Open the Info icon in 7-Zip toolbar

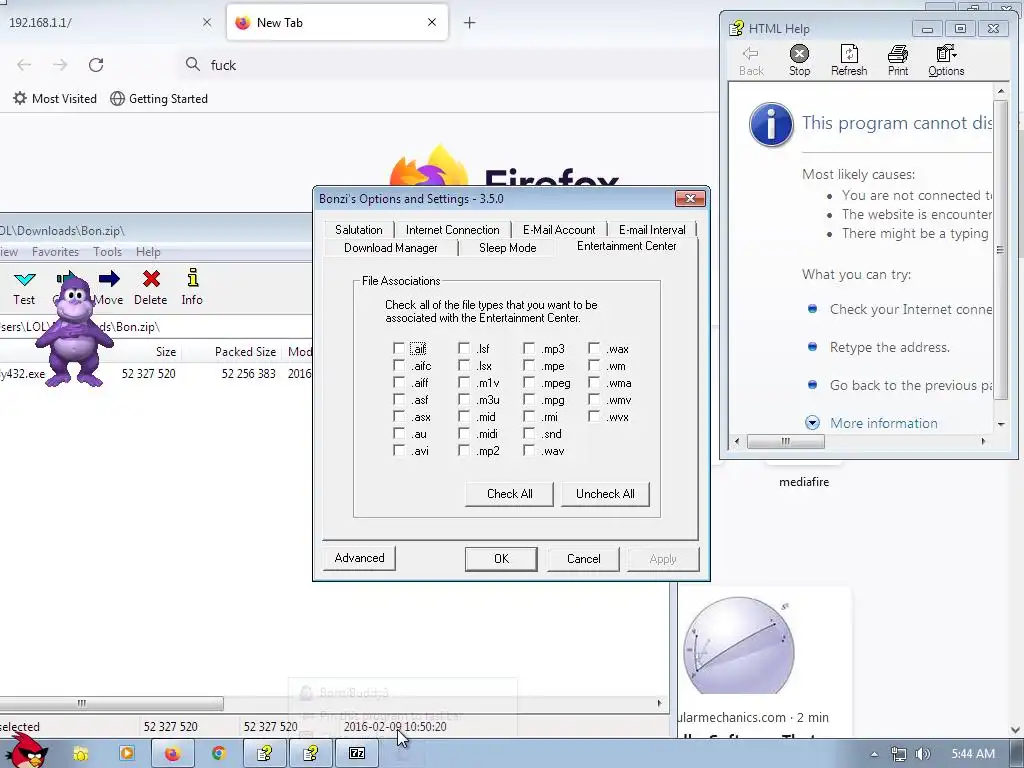(x=192, y=278)
